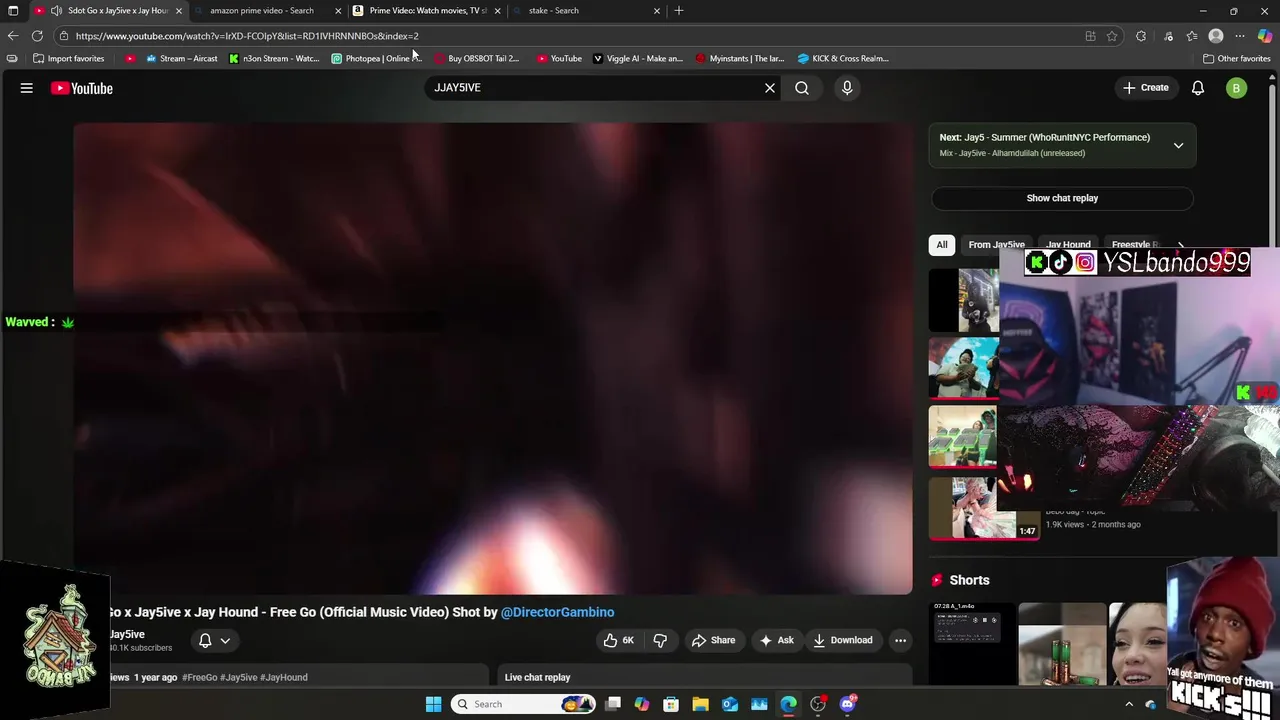Open the 1:47 suggested video thumbnail
This screenshot has height=720, width=1280.
click(984, 508)
